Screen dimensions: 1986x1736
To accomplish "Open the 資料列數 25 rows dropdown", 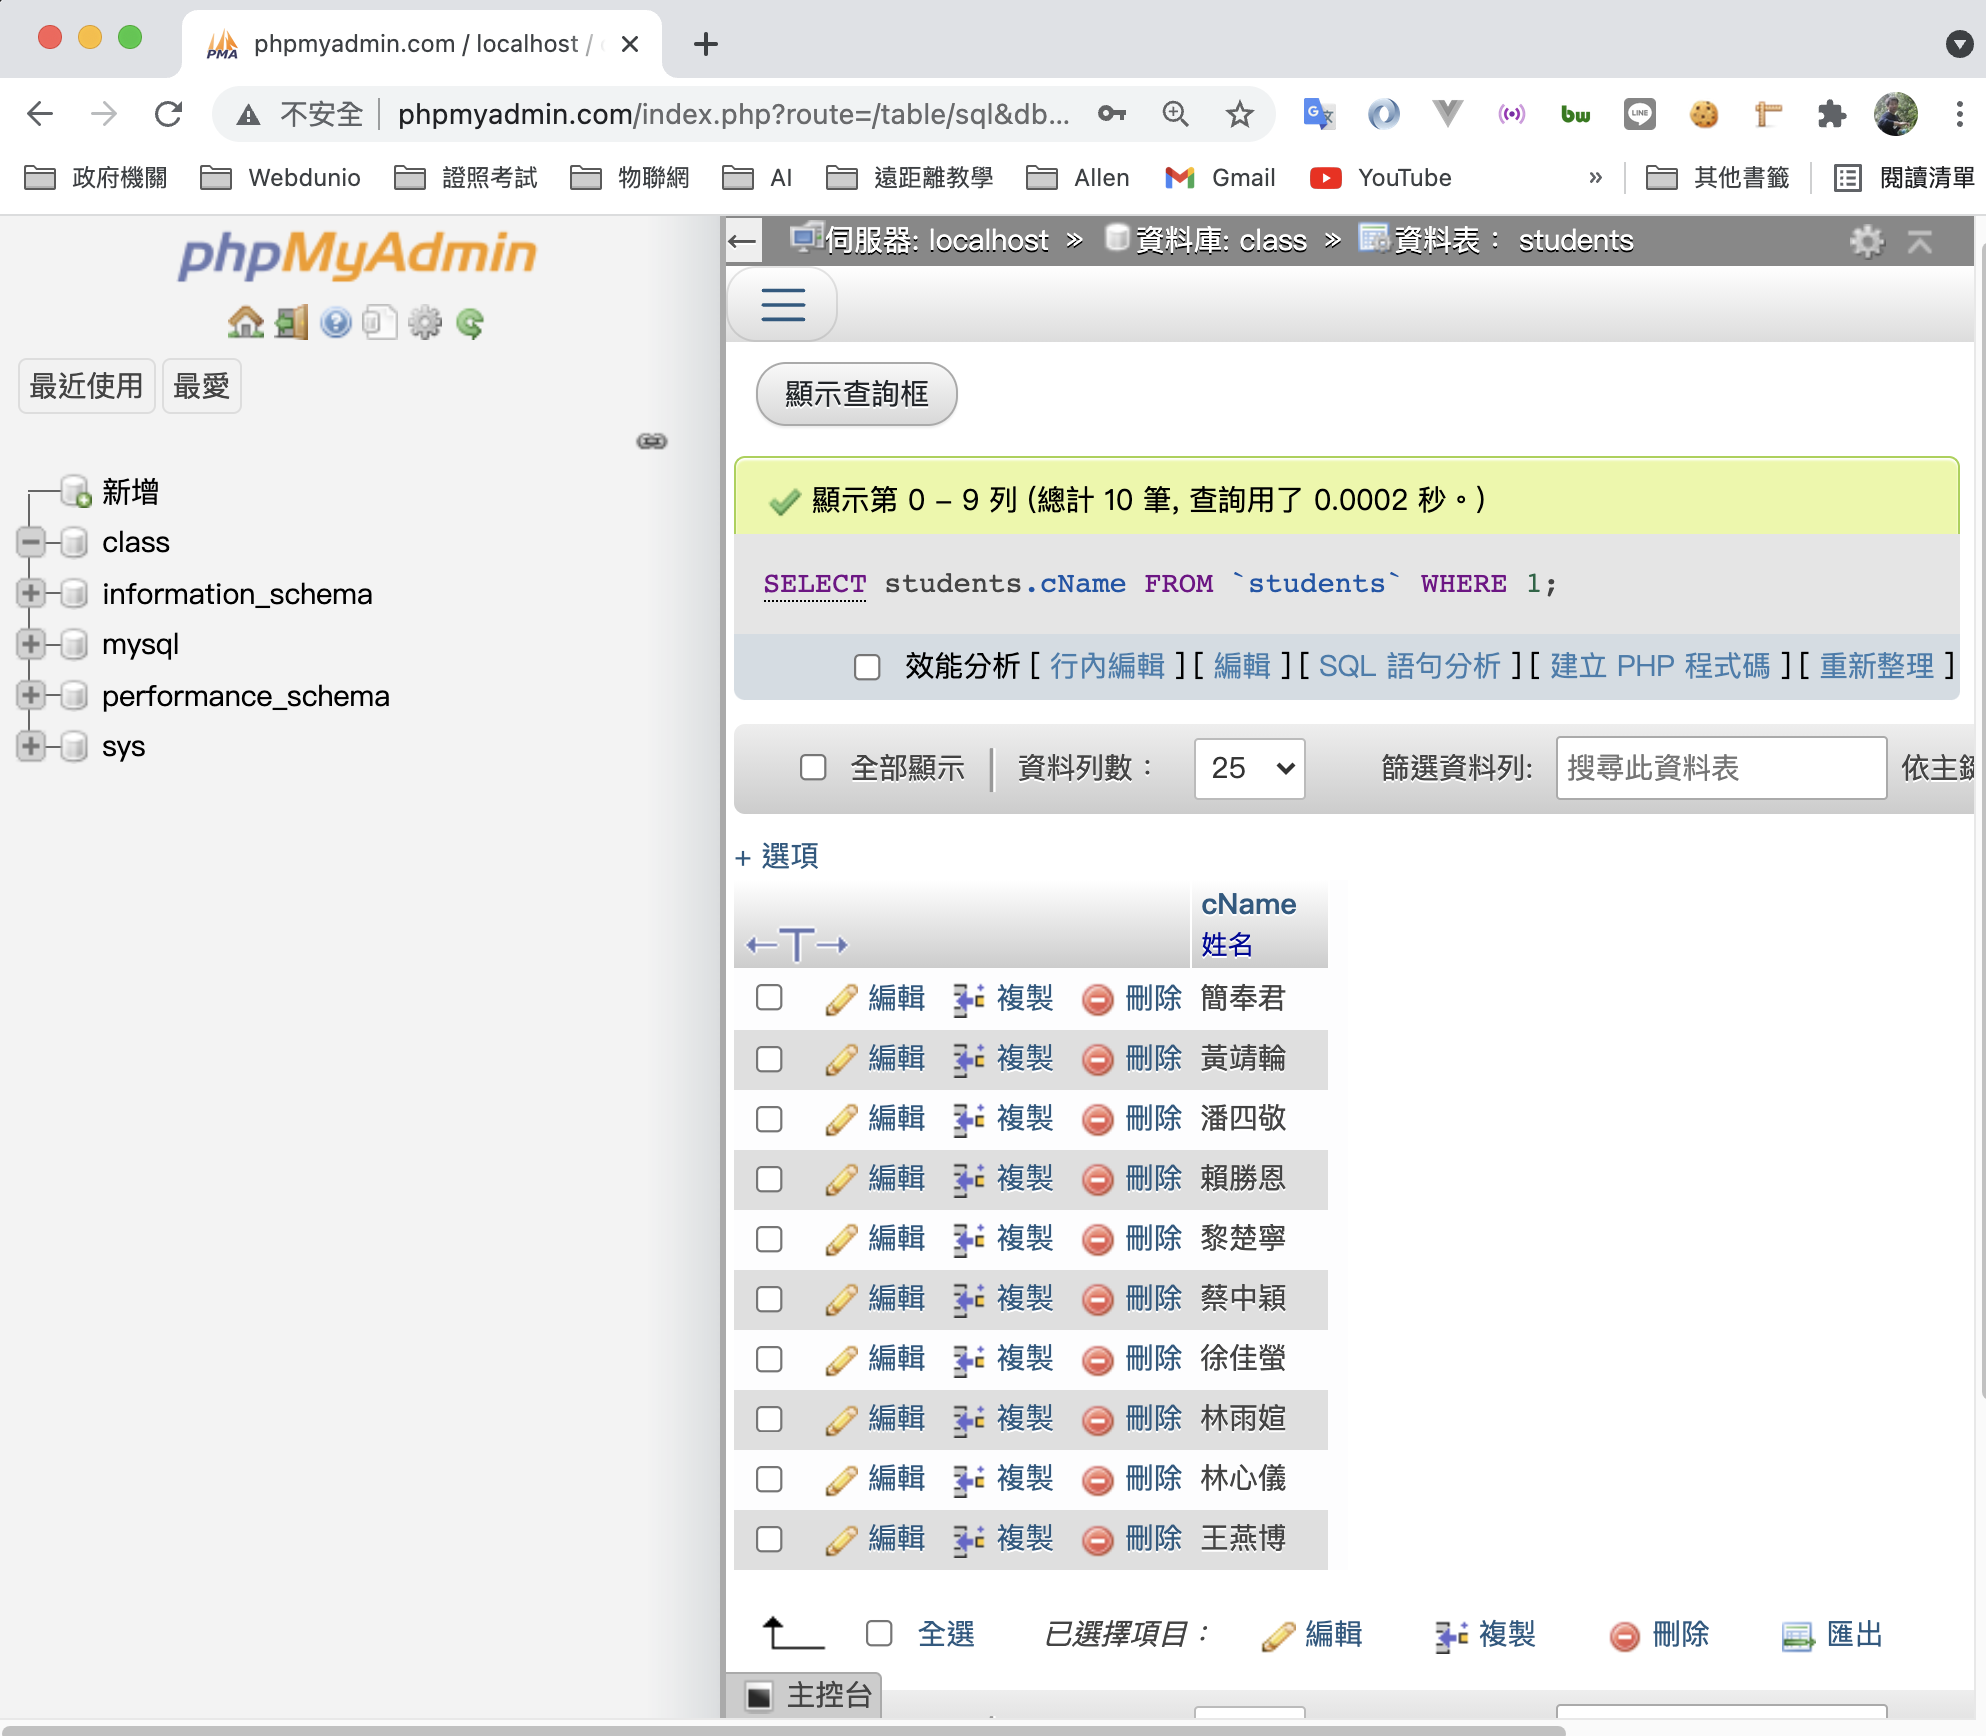I will (1250, 768).
